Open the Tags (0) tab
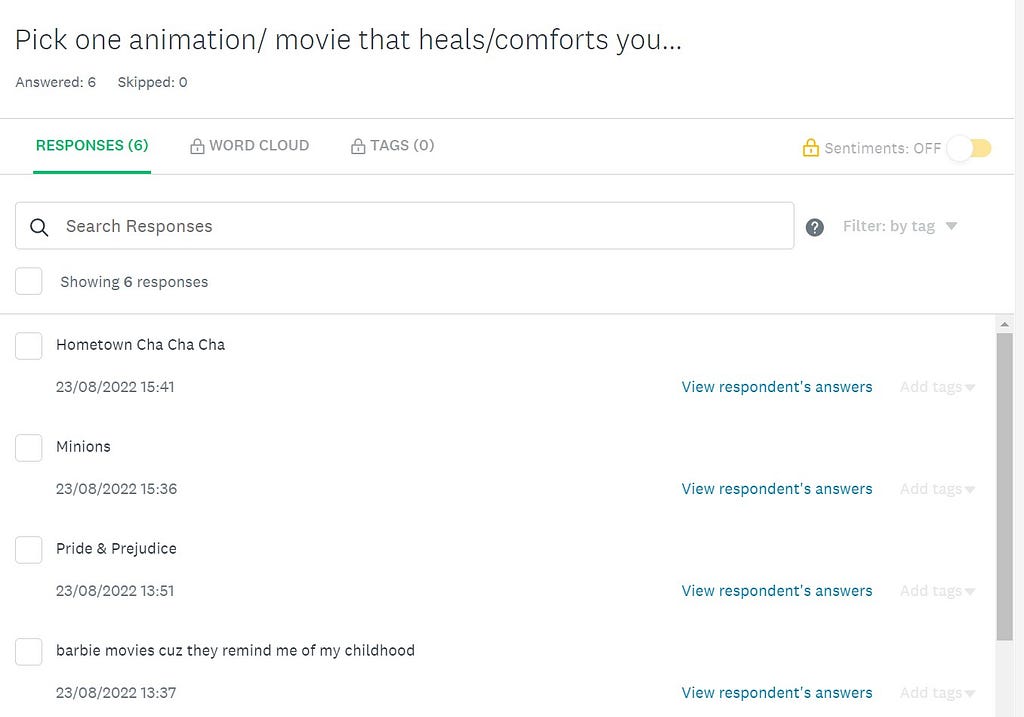The height and width of the screenshot is (717, 1024). 392,146
